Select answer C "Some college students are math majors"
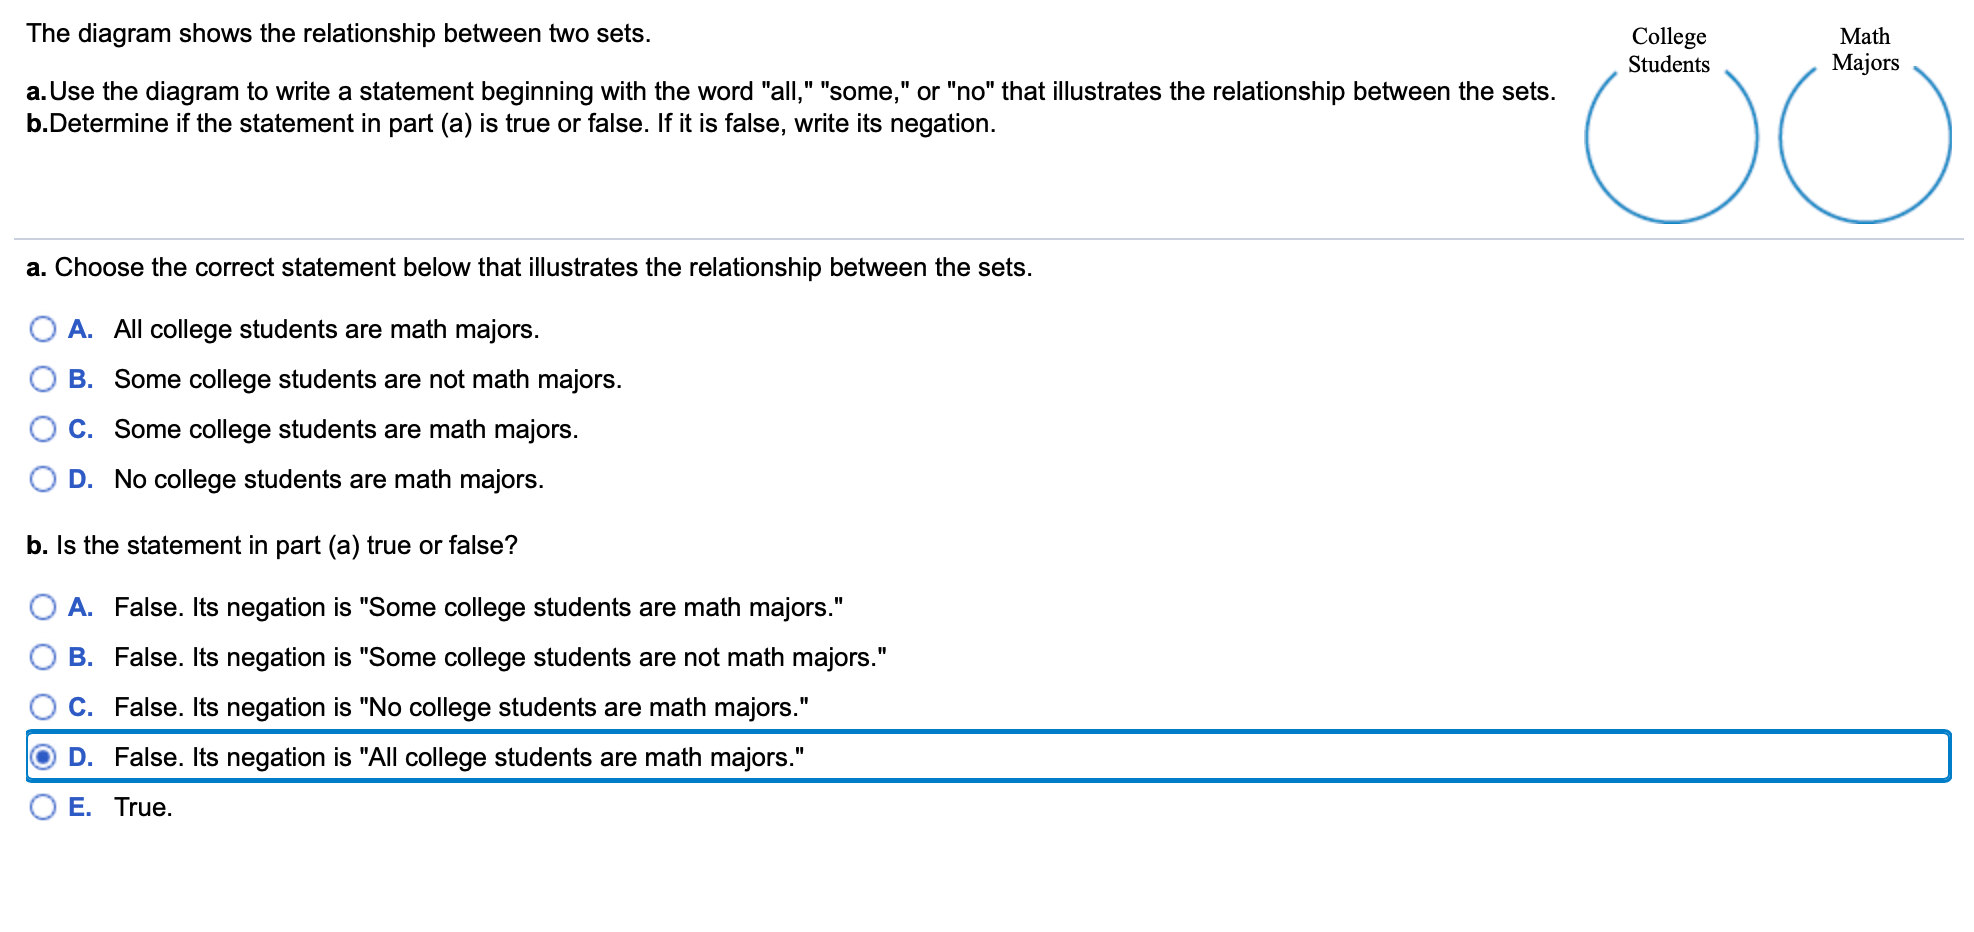The height and width of the screenshot is (932, 1974). [43, 428]
